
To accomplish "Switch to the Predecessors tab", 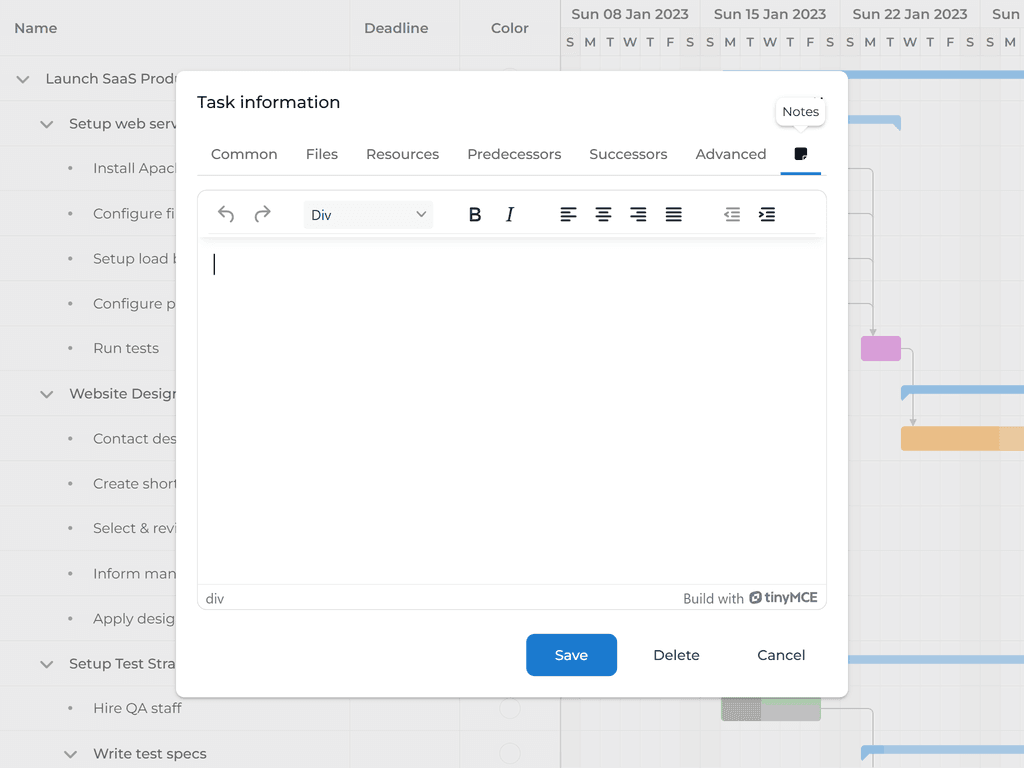I will point(514,154).
